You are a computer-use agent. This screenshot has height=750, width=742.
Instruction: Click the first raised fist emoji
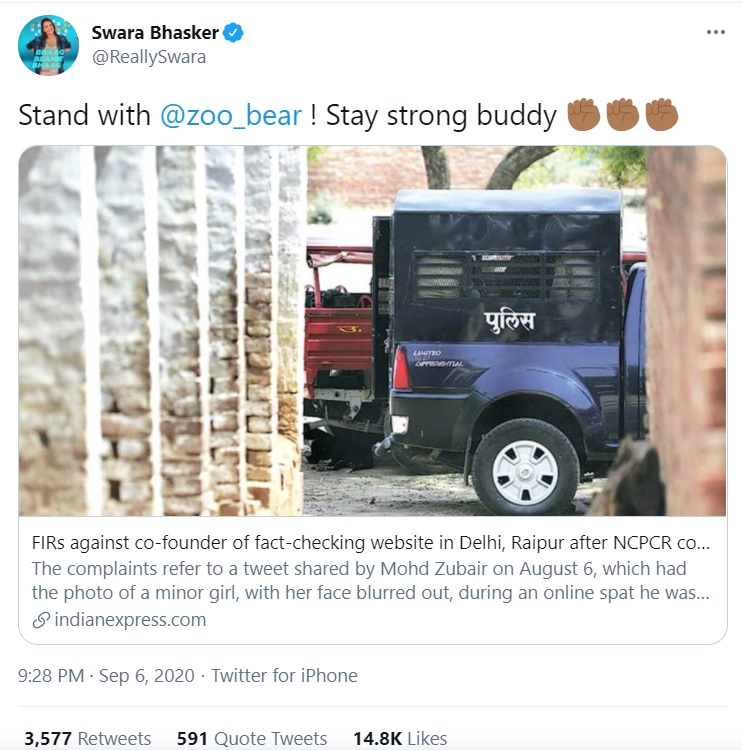pyautogui.click(x=584, y=114)
